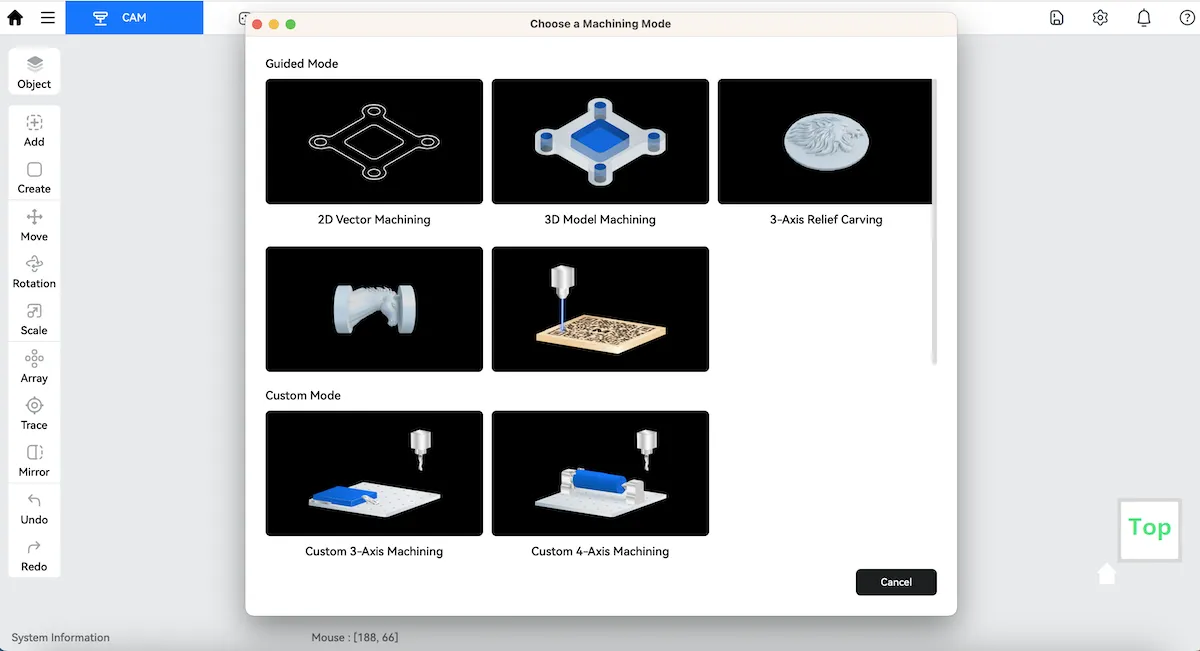Click the Add tool icon
1200x651 pixels.
point(34,123)
